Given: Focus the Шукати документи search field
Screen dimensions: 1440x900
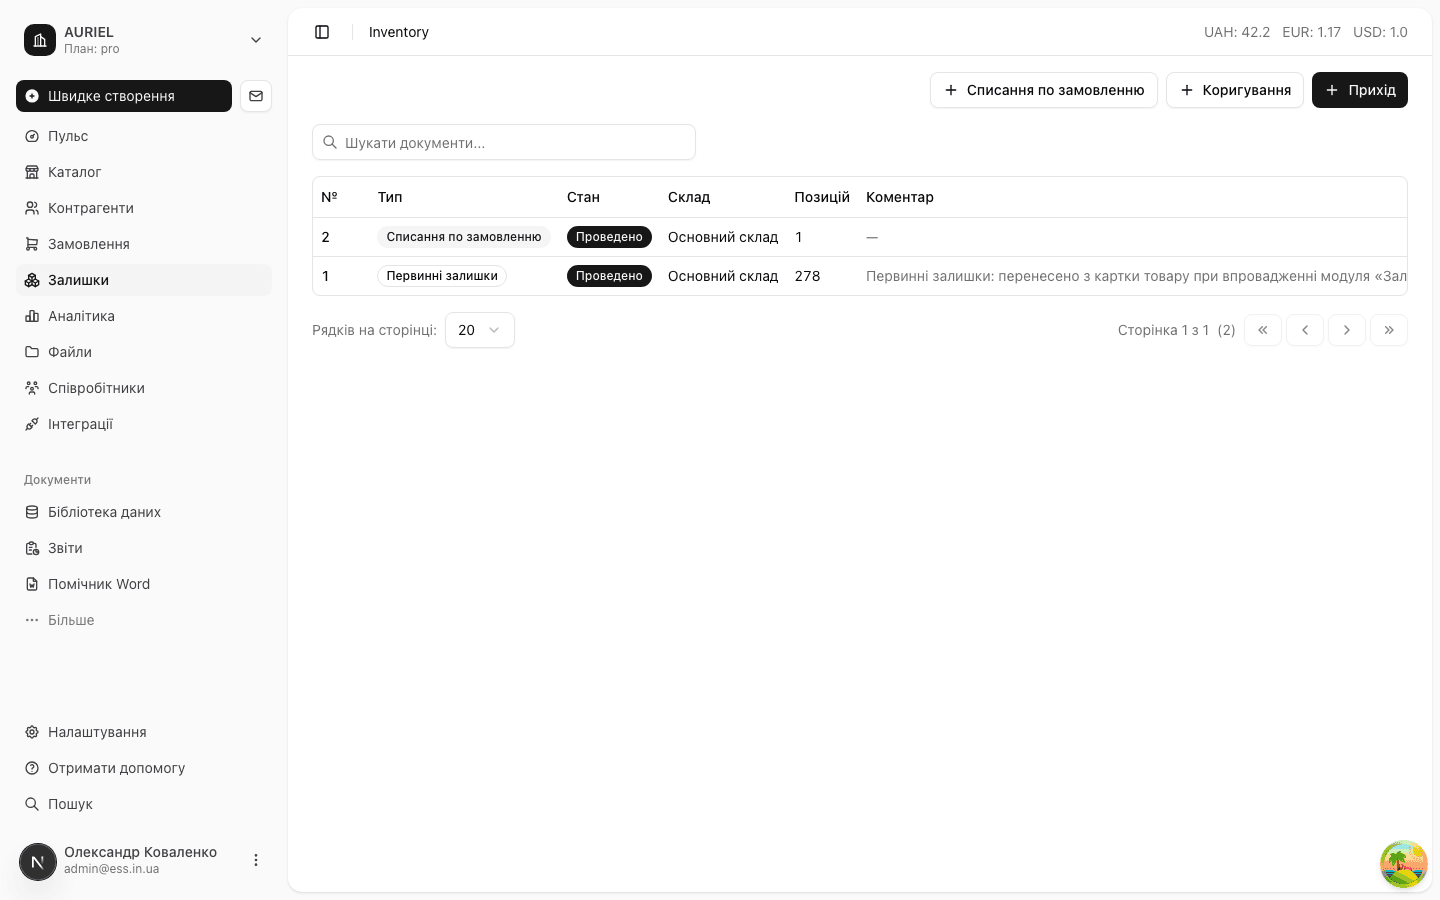Looking at the screenshot, I should point(504,142).
